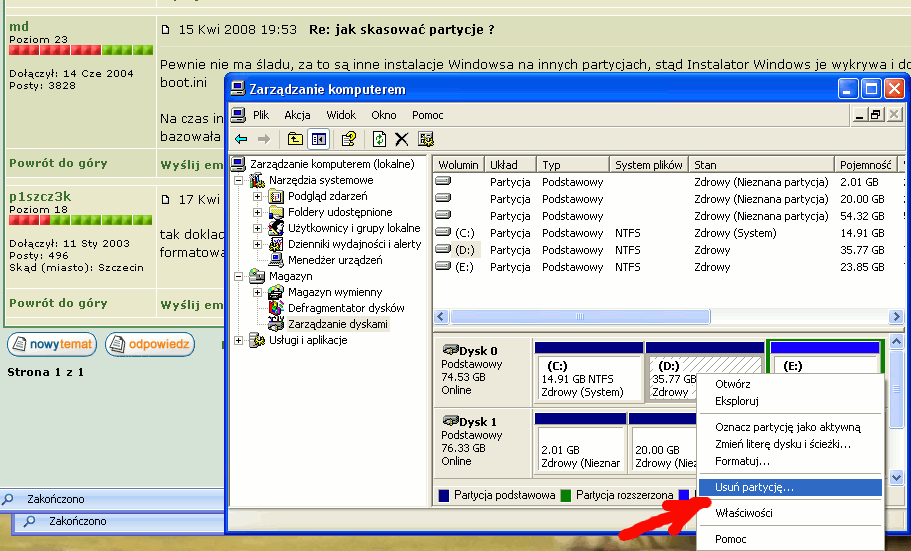Expand the Usługi i aplikacje node
The image size is (911, 551).
(x=238, y=341)
